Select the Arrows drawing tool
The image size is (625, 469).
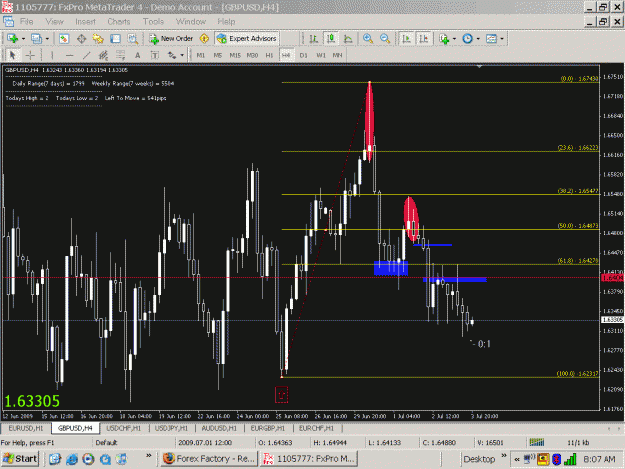(x=172, y=55)
